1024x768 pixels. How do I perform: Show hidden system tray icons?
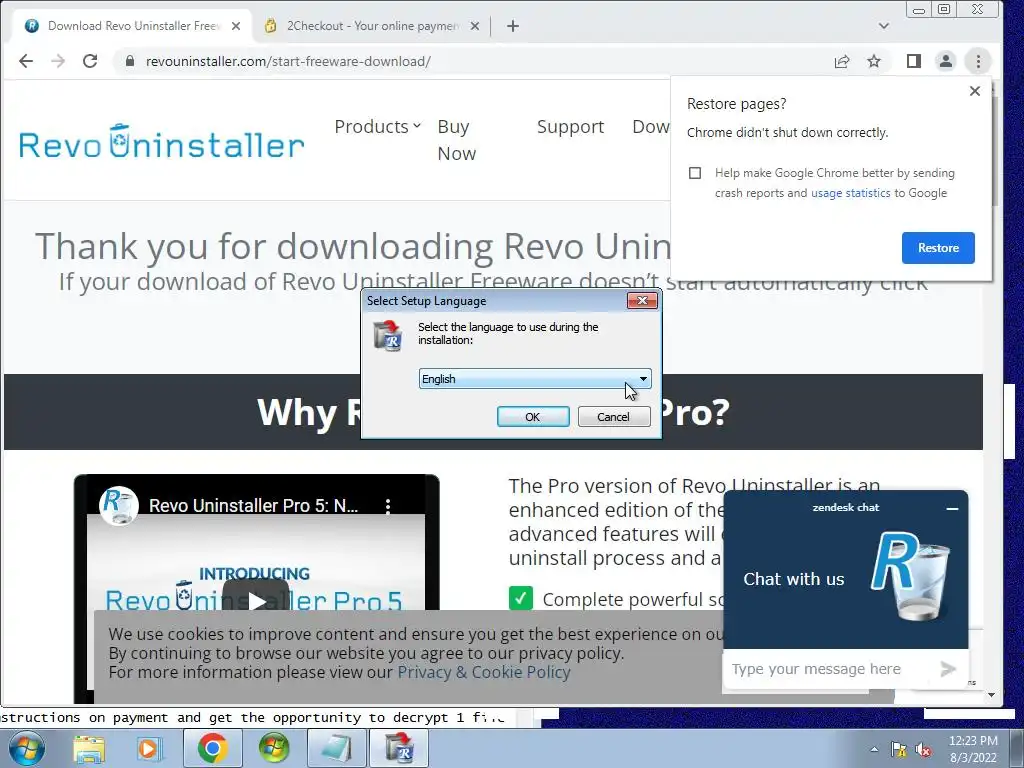(x=874, y=749)
